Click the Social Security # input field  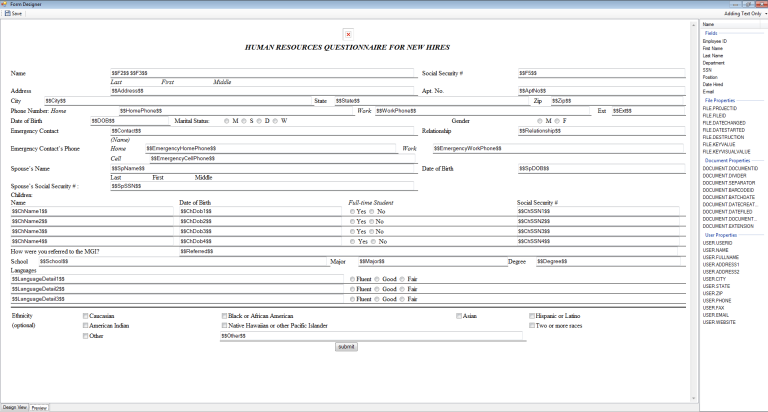tap(600, 73)
